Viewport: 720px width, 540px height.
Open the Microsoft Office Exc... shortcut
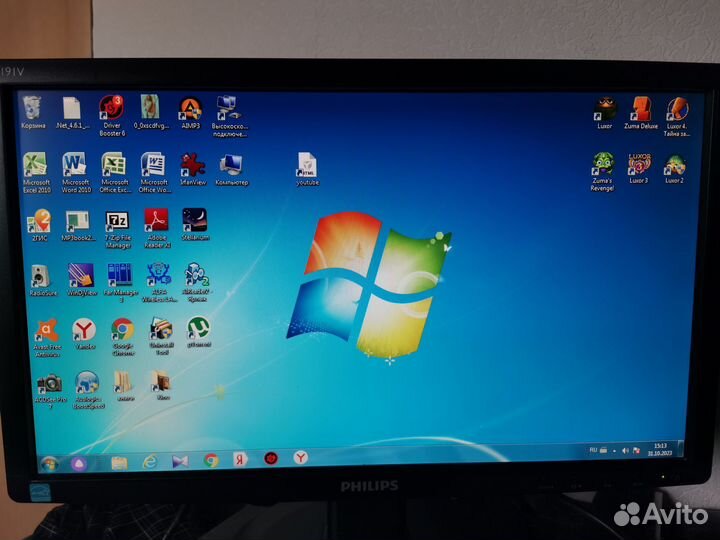[x=115, y=172]
